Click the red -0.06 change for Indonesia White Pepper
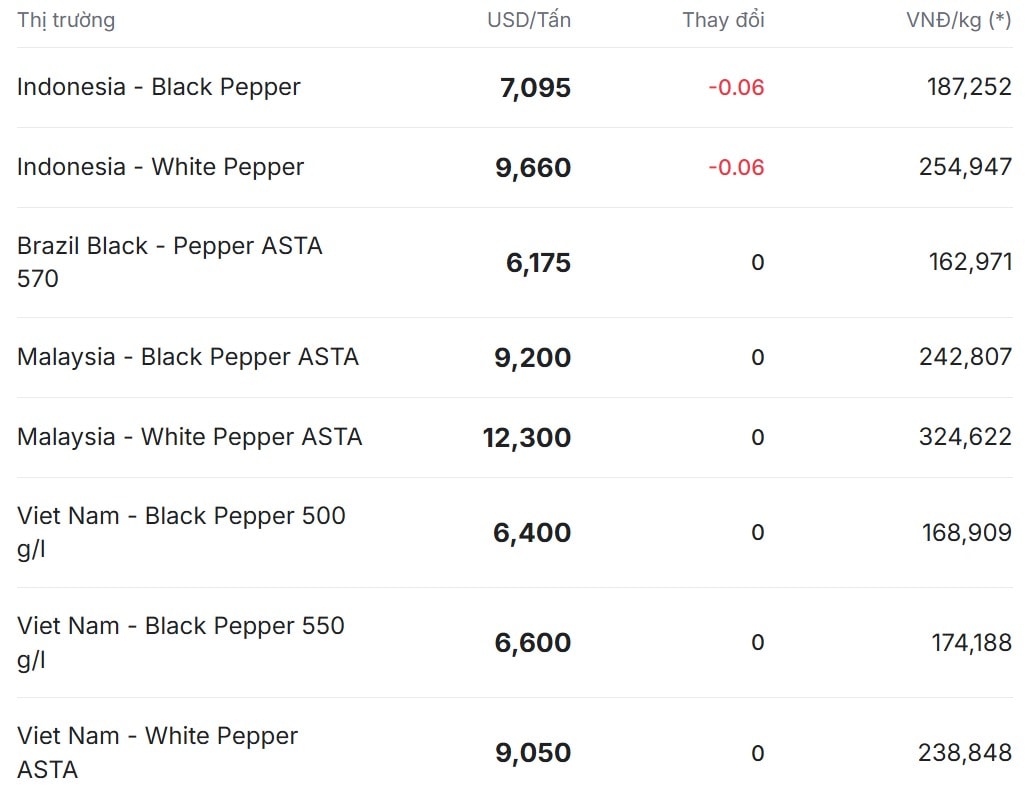 736,167
